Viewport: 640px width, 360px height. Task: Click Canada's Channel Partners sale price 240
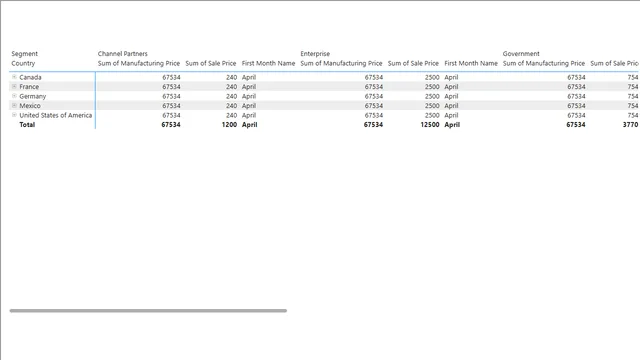231,77
